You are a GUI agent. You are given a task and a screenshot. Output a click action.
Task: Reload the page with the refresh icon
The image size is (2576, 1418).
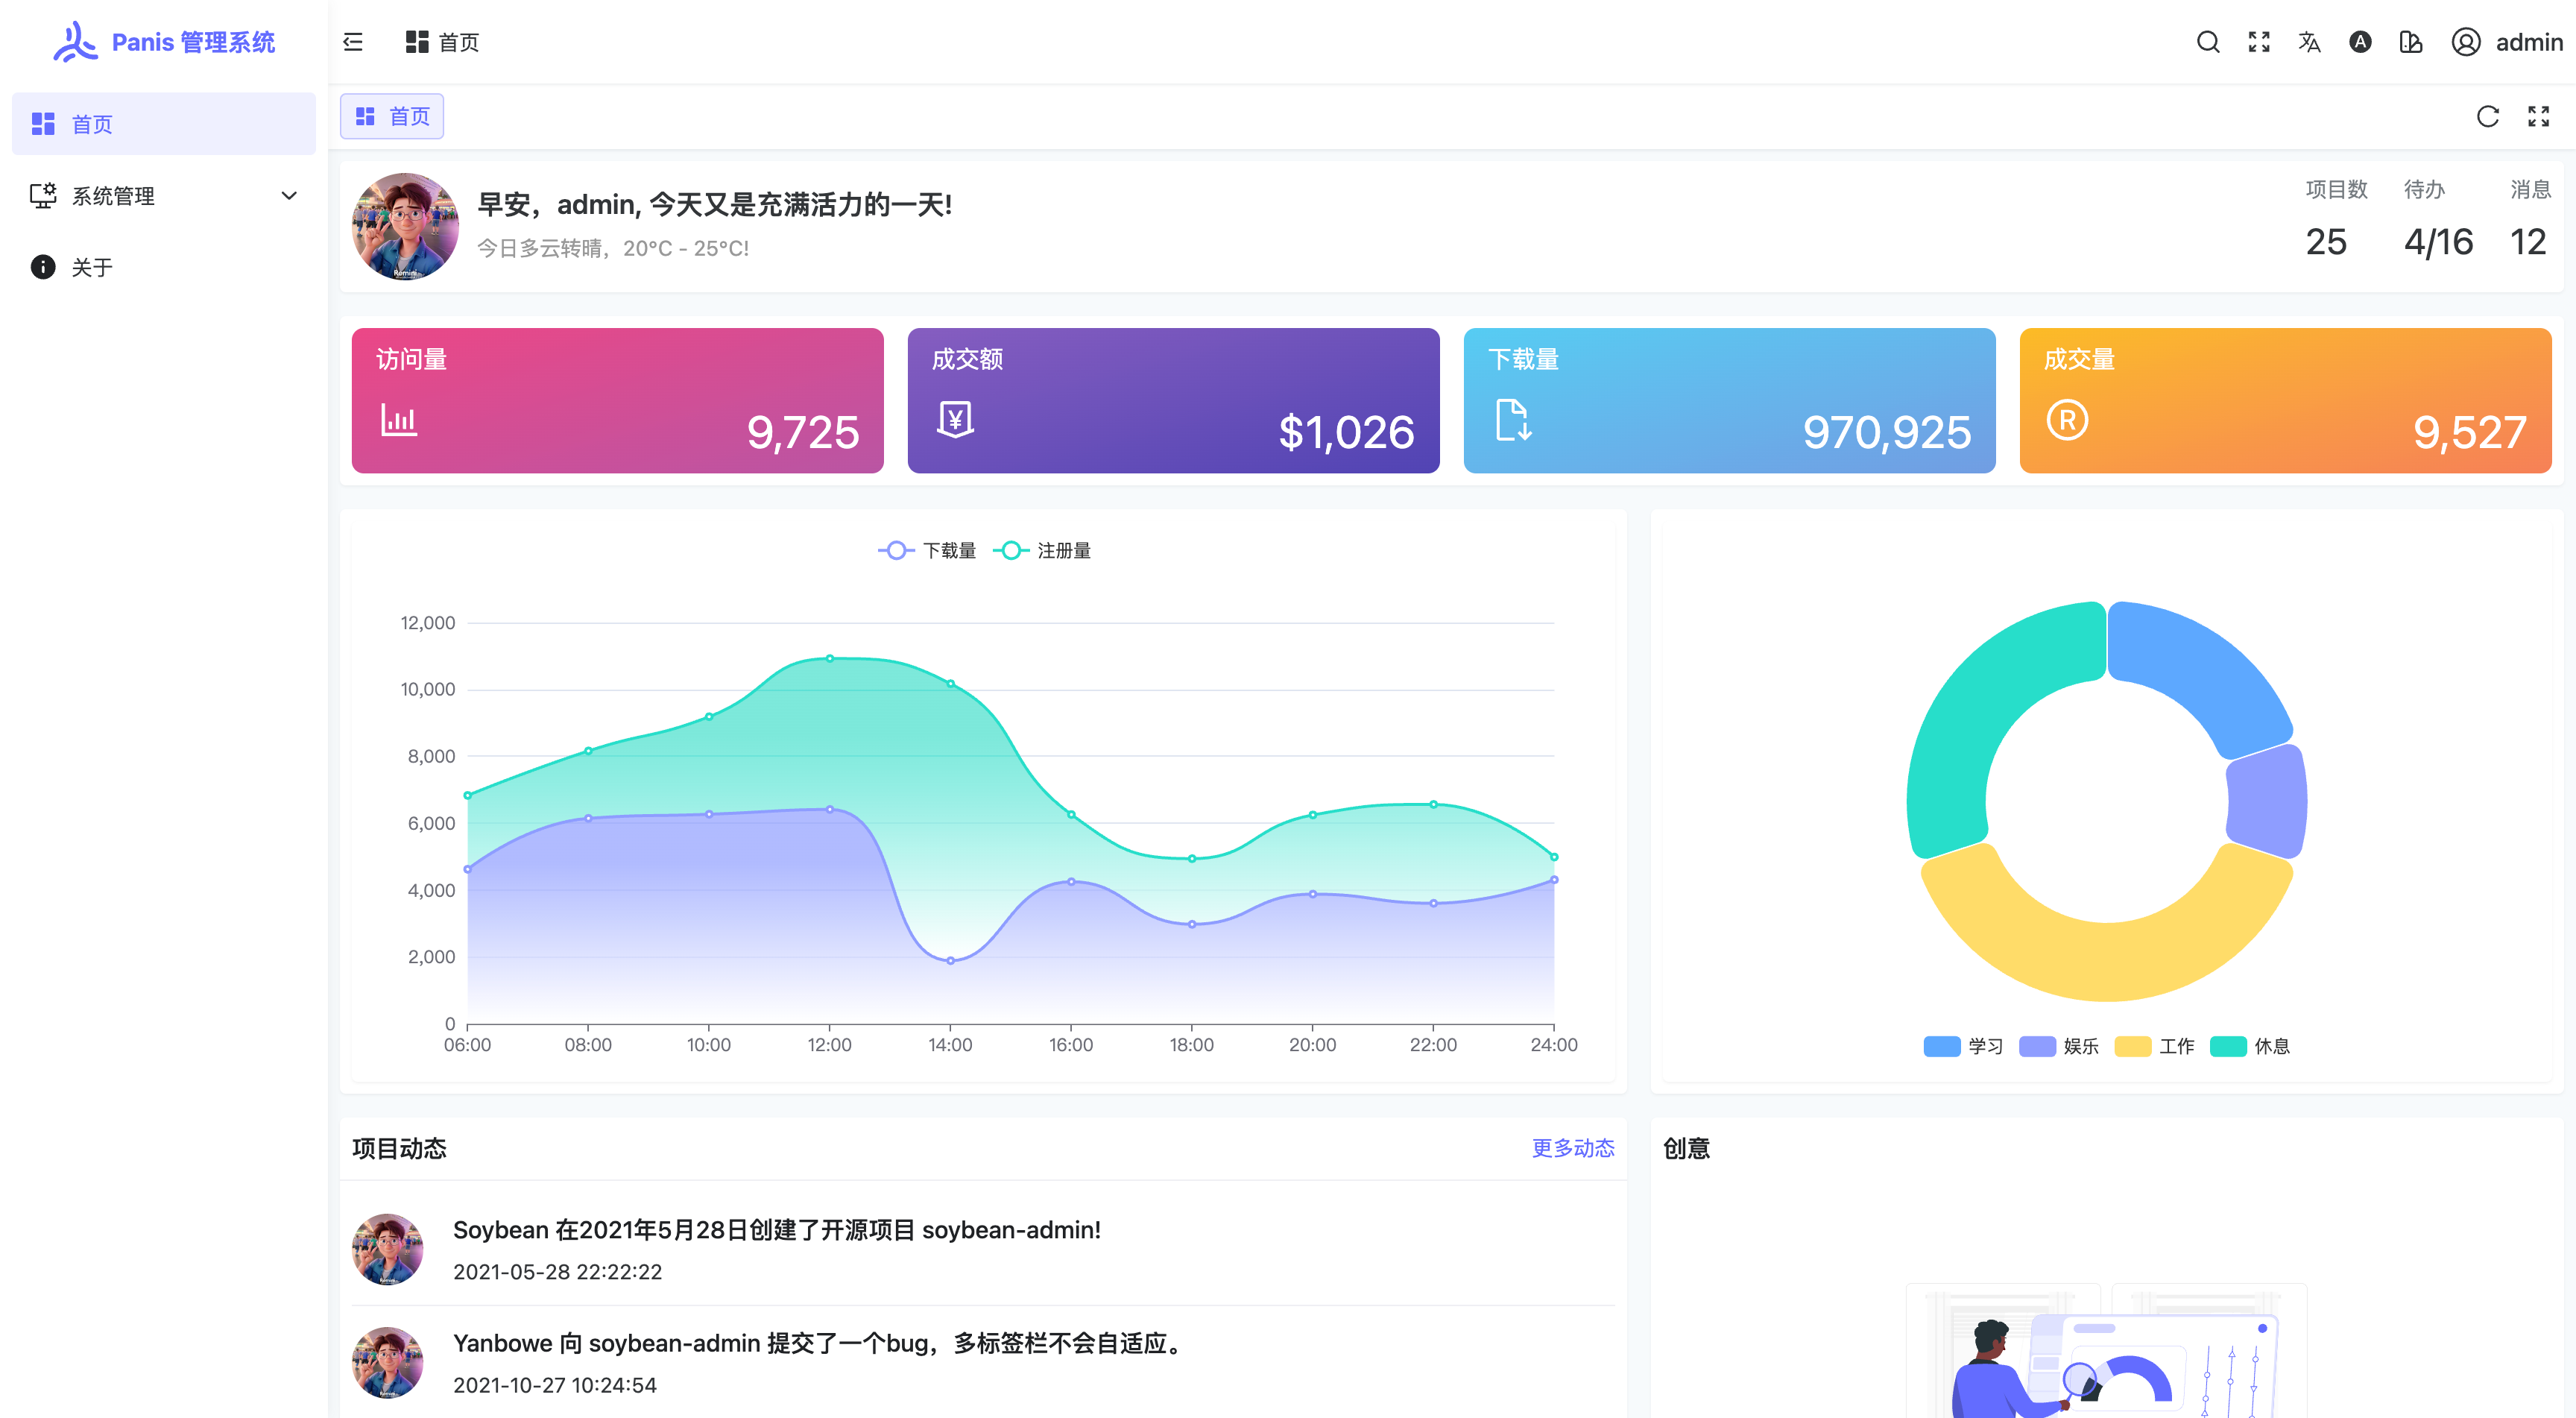(2488, 117)
